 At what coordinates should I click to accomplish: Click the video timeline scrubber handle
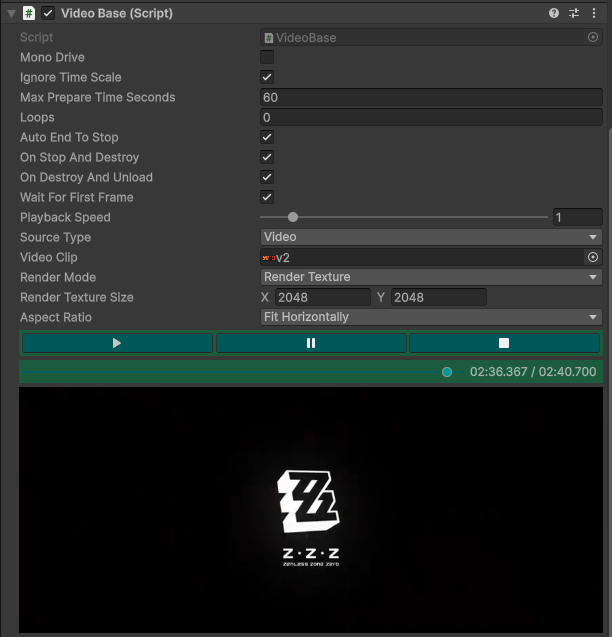click(447, 372)
